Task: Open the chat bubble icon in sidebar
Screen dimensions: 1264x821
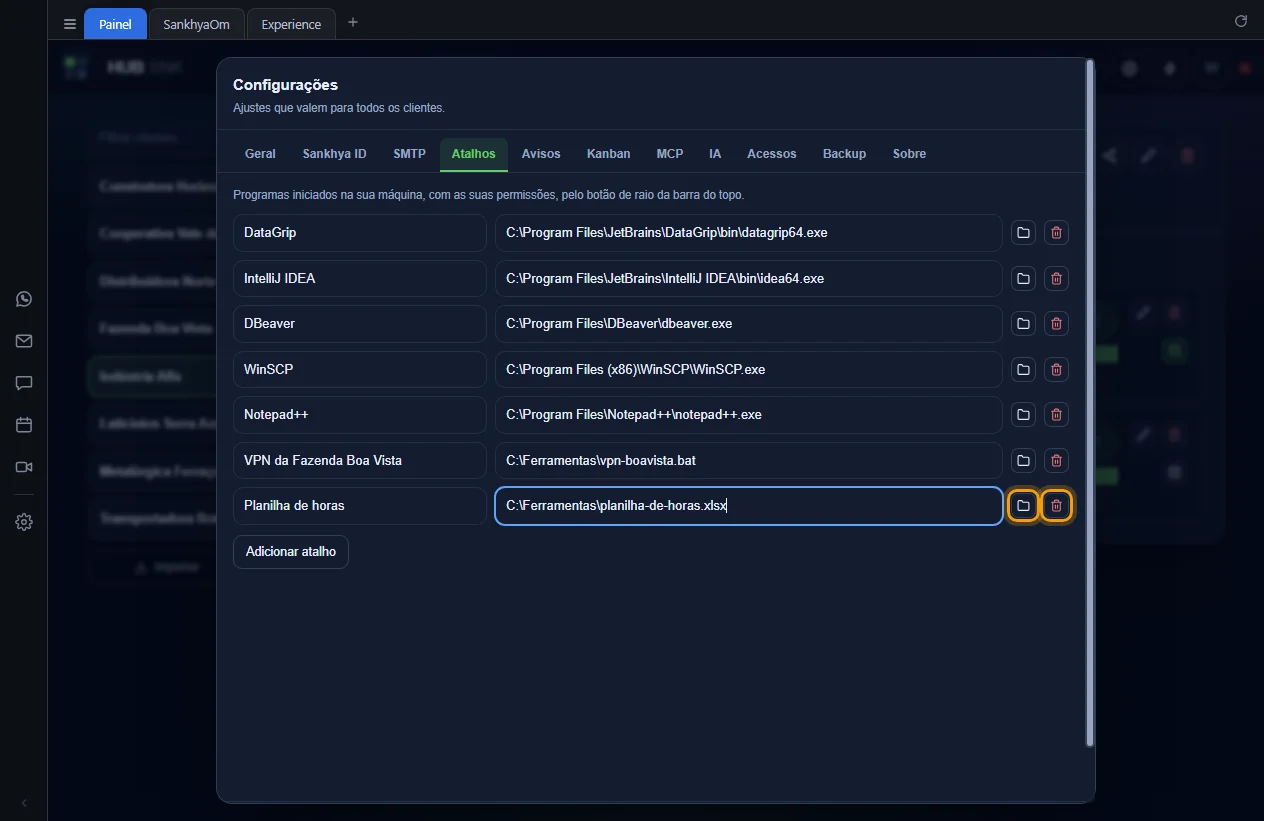Action: pyautogui.click(x=24, y=383)
